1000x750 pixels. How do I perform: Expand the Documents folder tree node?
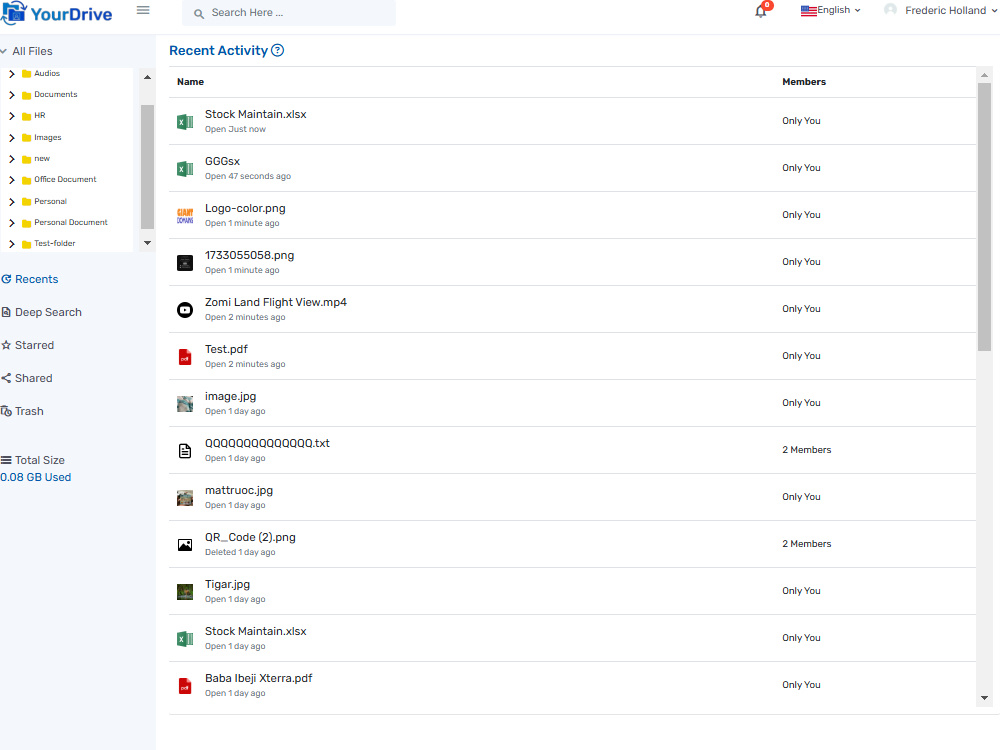click(x=11, y=95)
